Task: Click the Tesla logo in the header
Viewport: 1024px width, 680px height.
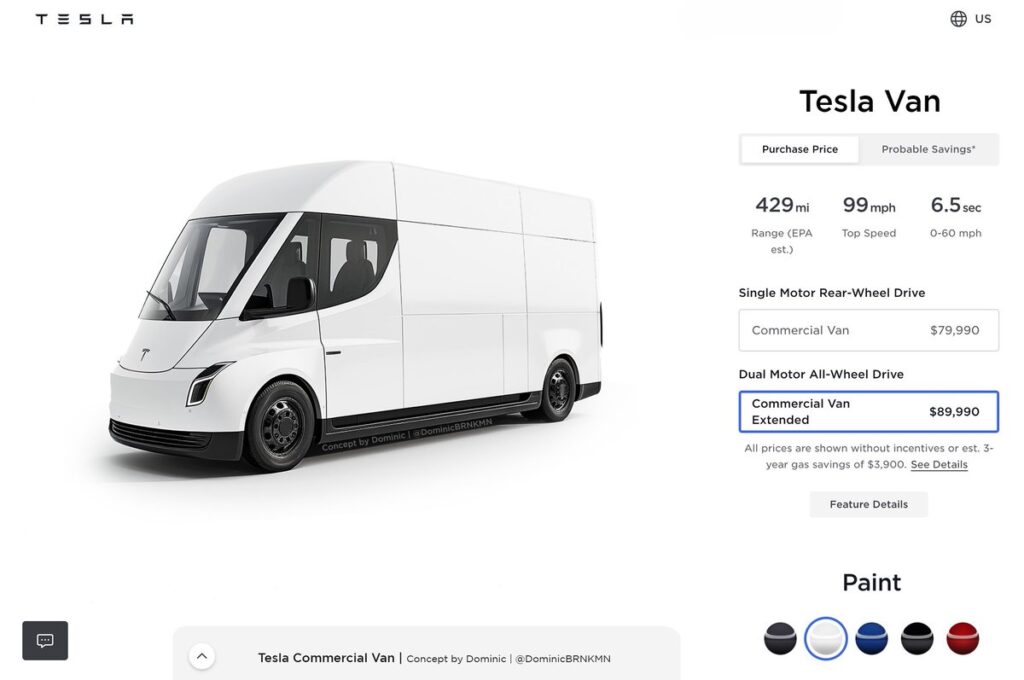Action: click(84, 17)
